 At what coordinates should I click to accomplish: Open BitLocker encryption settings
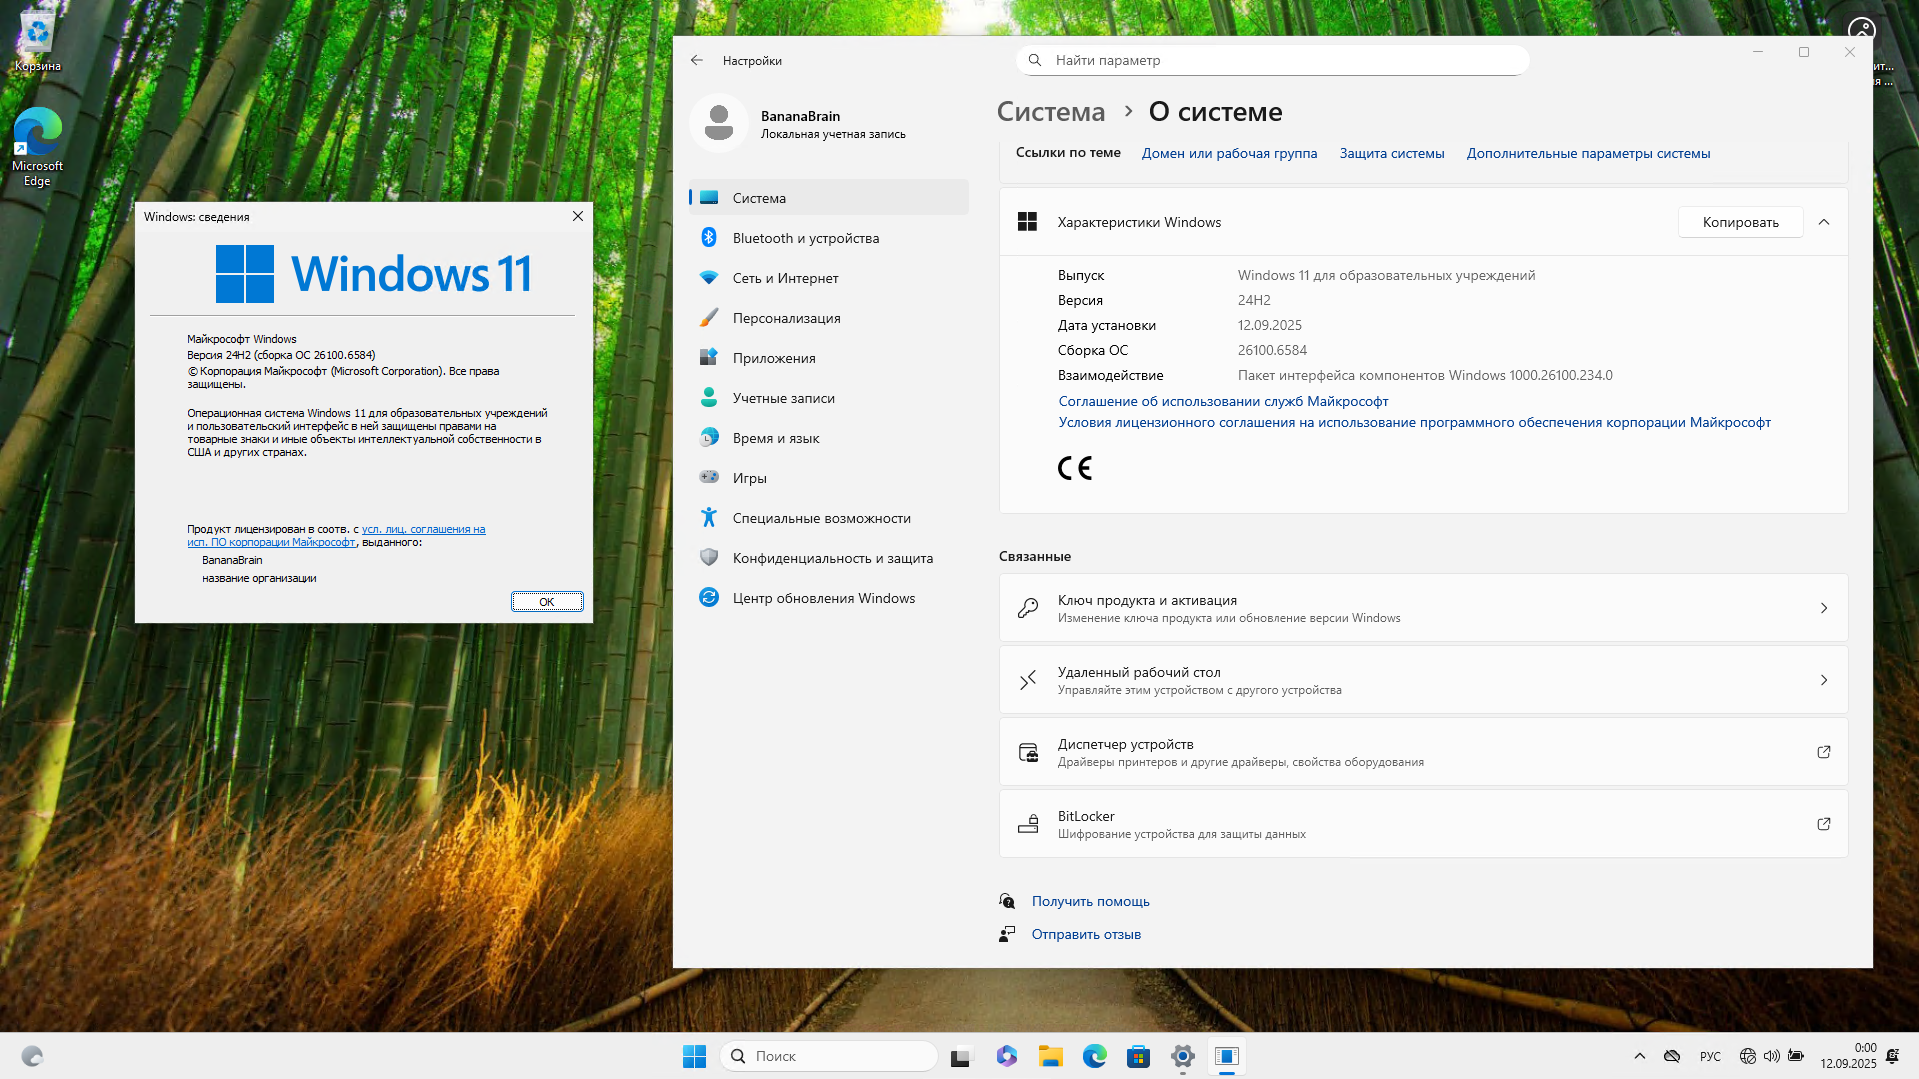pyautogui.click(x=1423, y=824)
